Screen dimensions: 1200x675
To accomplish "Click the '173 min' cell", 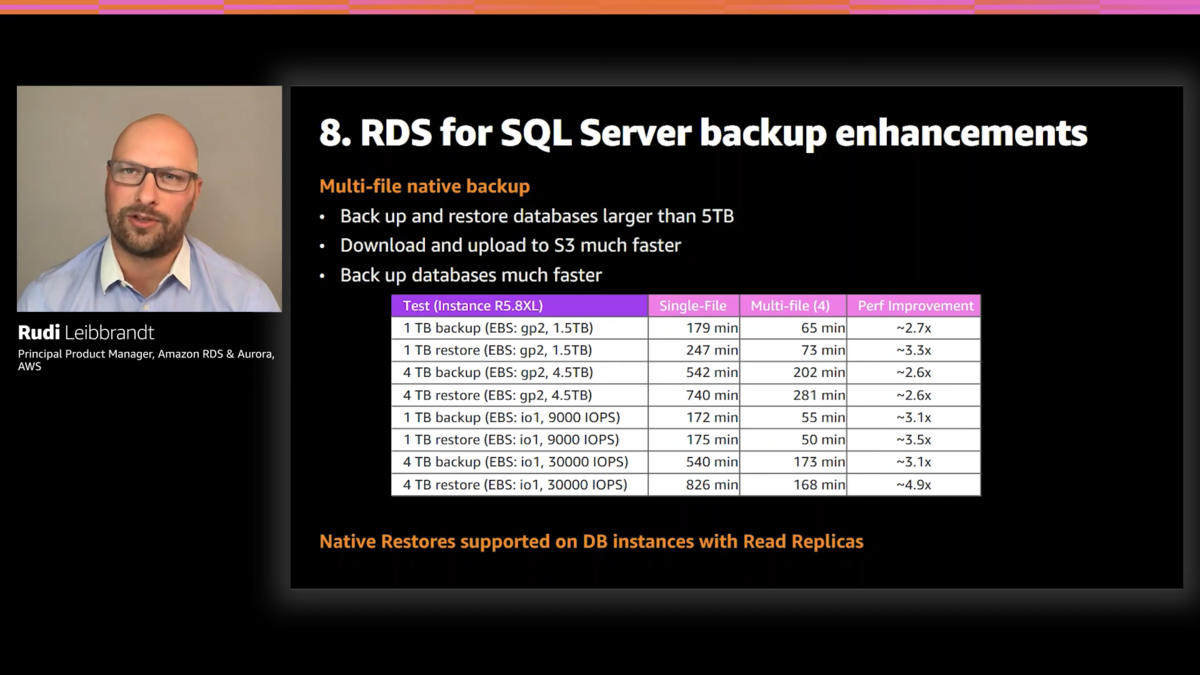I will tap(793, 462).
